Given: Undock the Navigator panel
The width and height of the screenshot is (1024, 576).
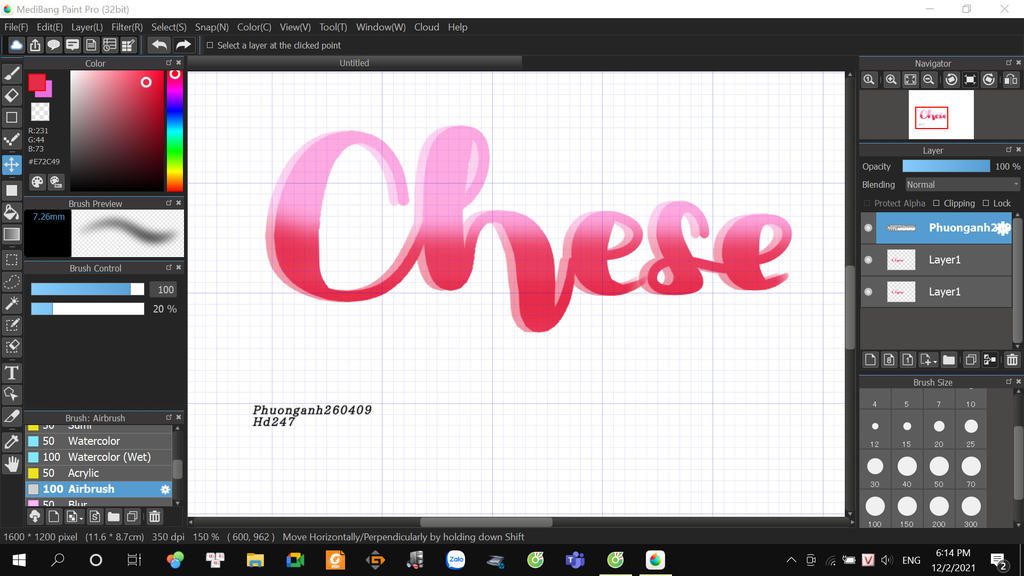Looking at the screenshot, I should [x=1008, y=63].
